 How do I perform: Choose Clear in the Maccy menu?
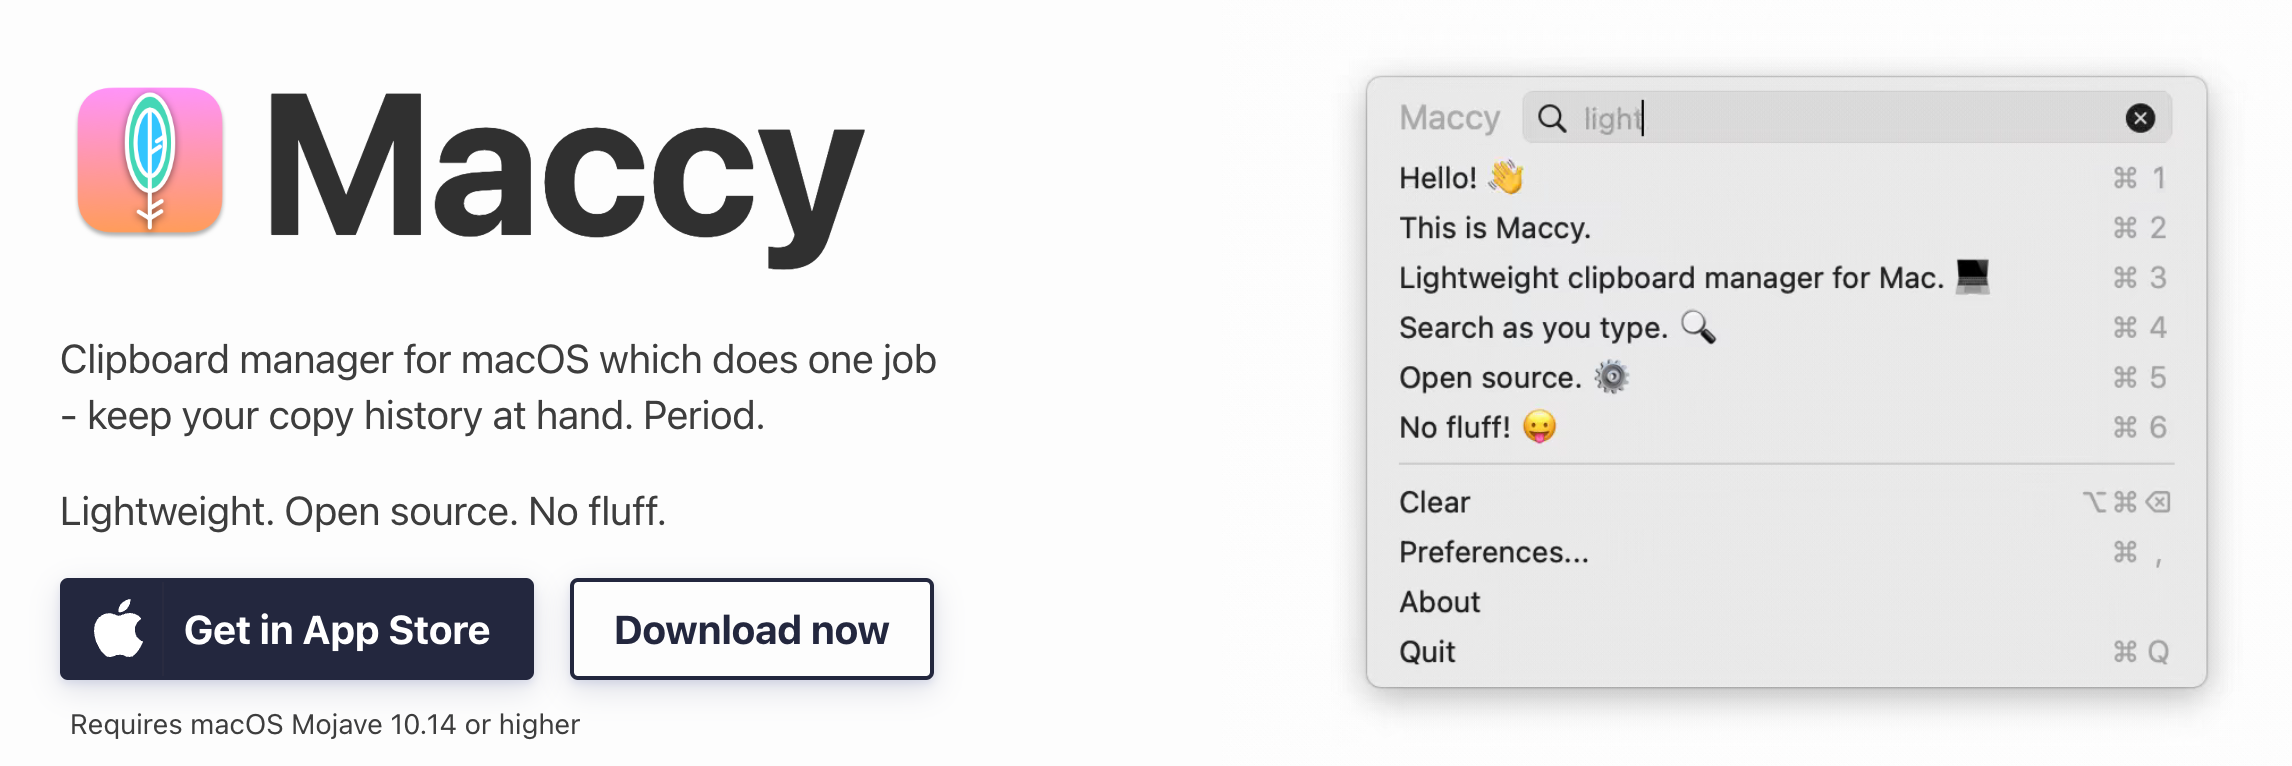(x=1434, y=502)
